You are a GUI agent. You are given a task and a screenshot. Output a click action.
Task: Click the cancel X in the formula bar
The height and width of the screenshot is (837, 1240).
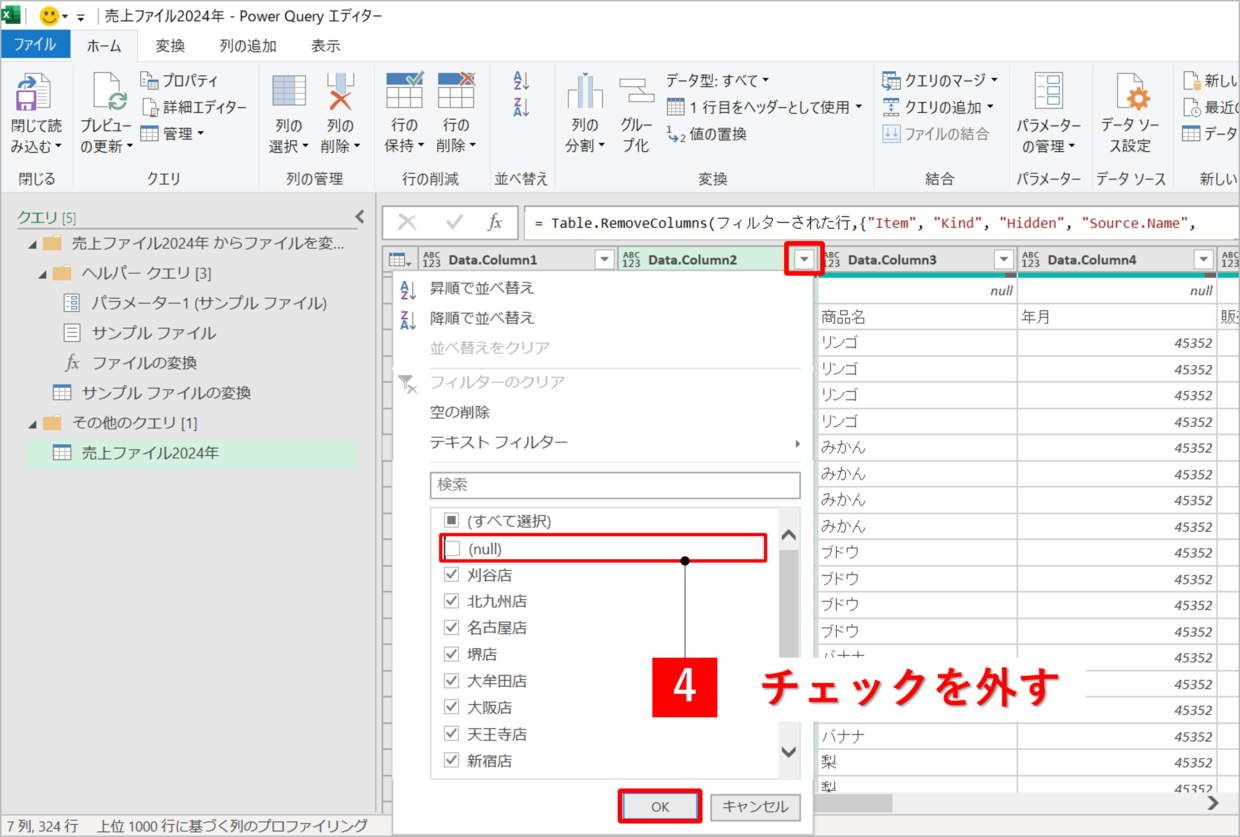click(407, 222)
